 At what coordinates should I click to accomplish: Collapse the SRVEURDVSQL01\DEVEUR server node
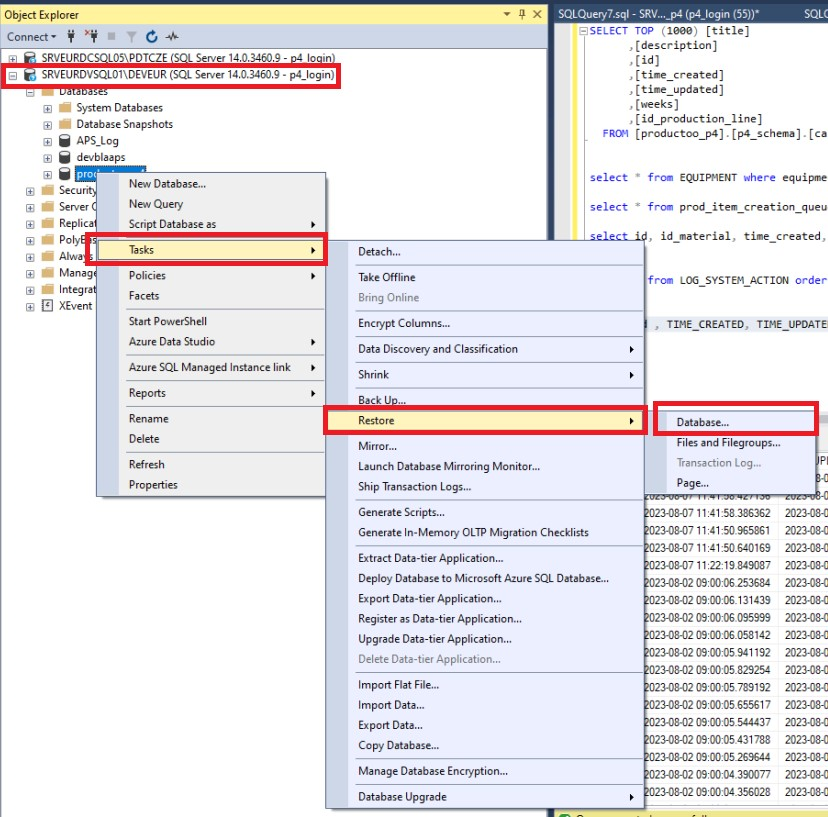click(x=13, y=75)
